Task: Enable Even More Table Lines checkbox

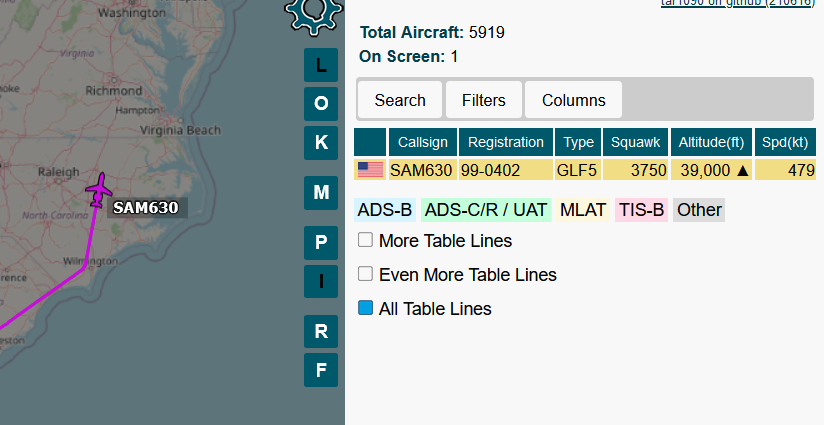Action: coord(365,274)
